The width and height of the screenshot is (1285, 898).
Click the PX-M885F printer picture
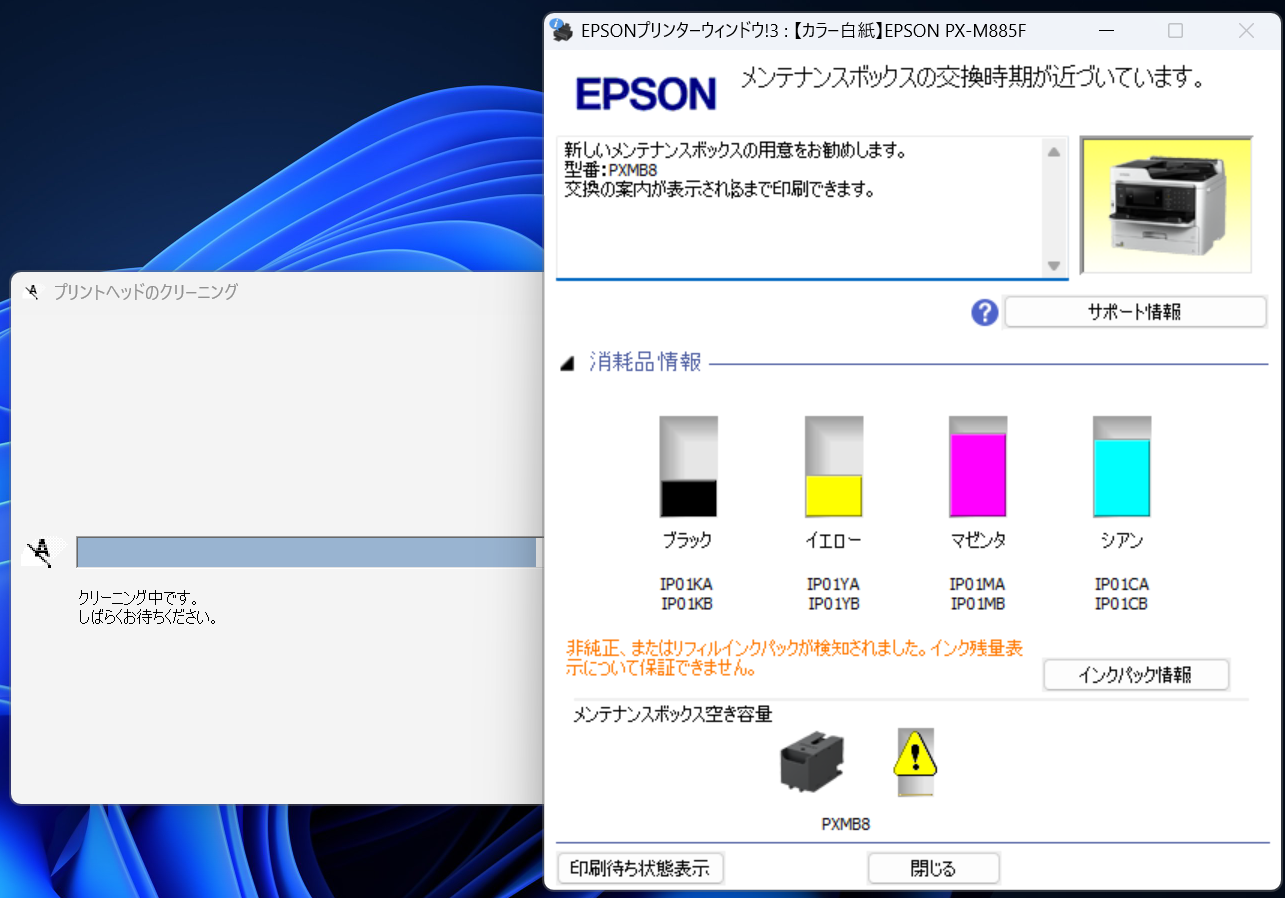click(1165, 204)
